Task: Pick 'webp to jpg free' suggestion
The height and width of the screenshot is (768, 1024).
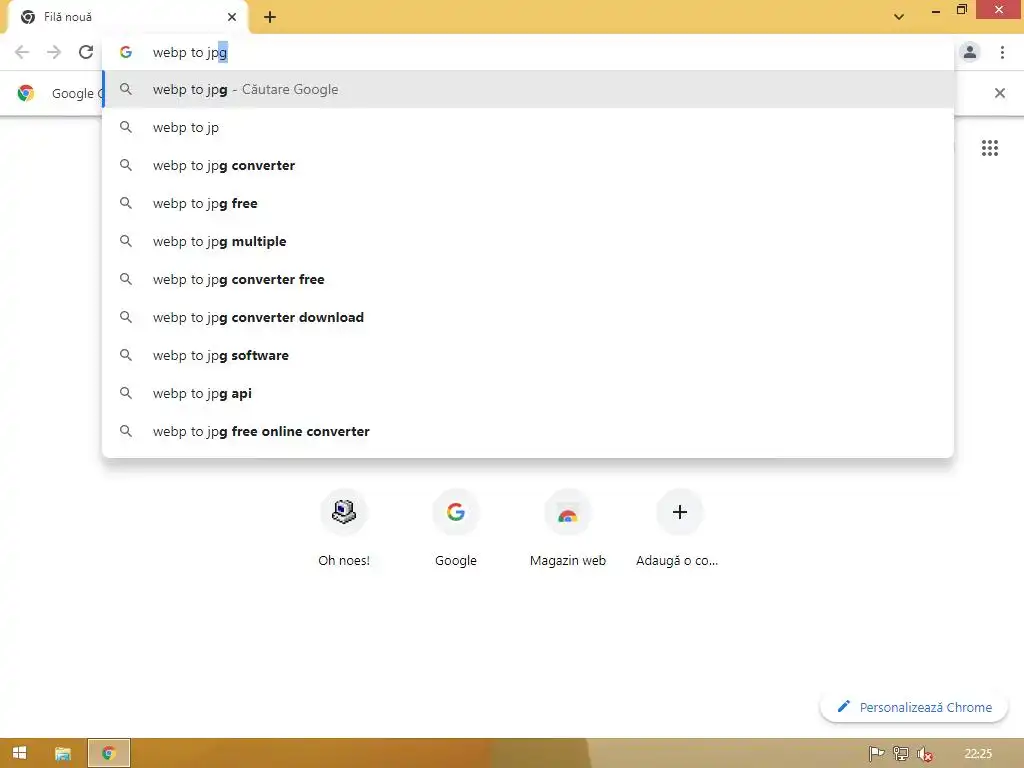Action: (528, 203)
